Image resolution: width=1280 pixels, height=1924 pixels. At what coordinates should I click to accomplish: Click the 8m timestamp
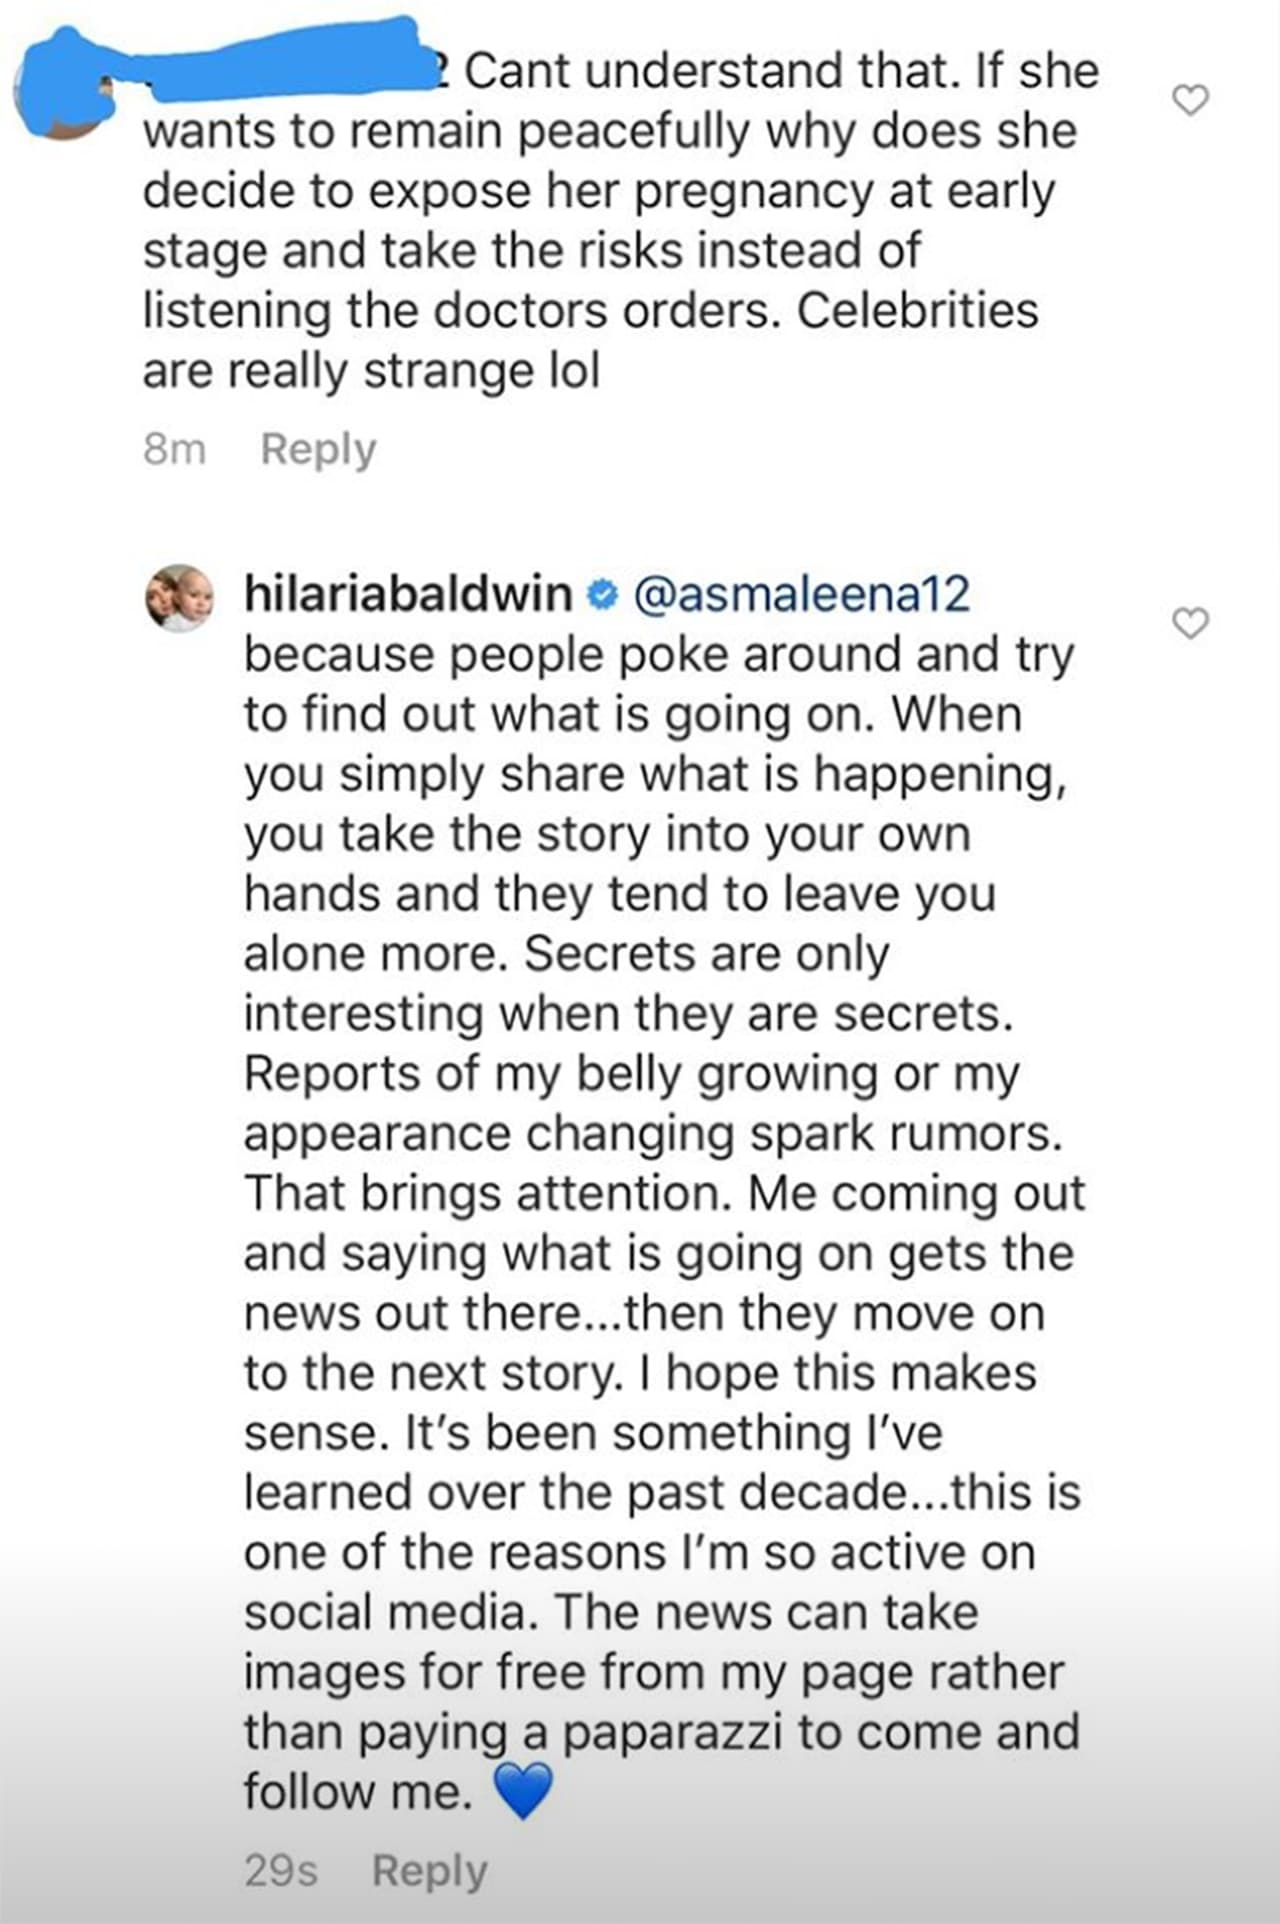[x=174, y=449]
